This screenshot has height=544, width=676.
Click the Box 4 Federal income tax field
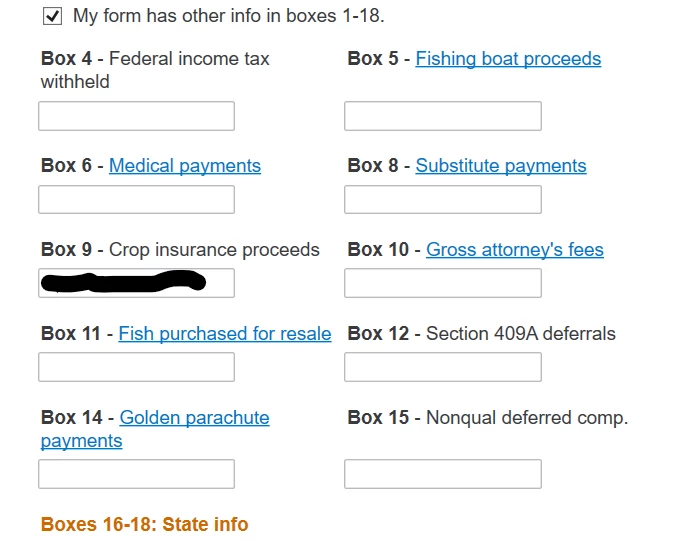coord(136,116)
